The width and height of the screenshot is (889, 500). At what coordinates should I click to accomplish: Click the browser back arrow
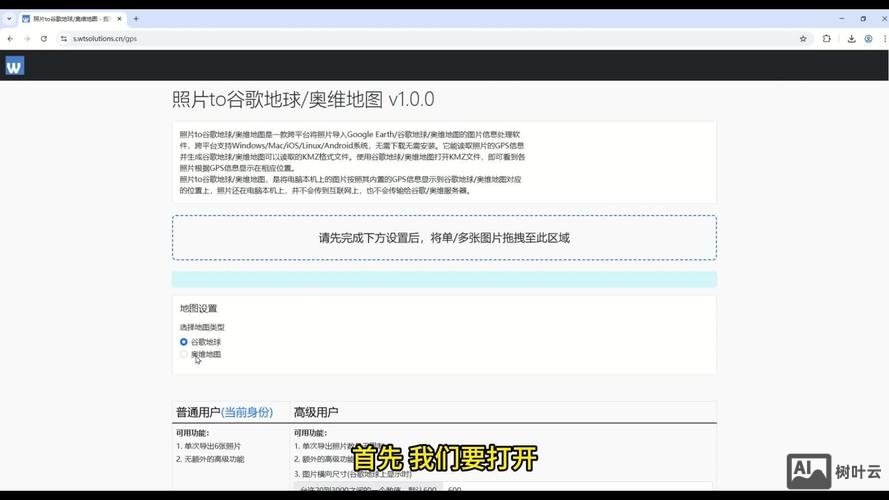click(10, 39)
